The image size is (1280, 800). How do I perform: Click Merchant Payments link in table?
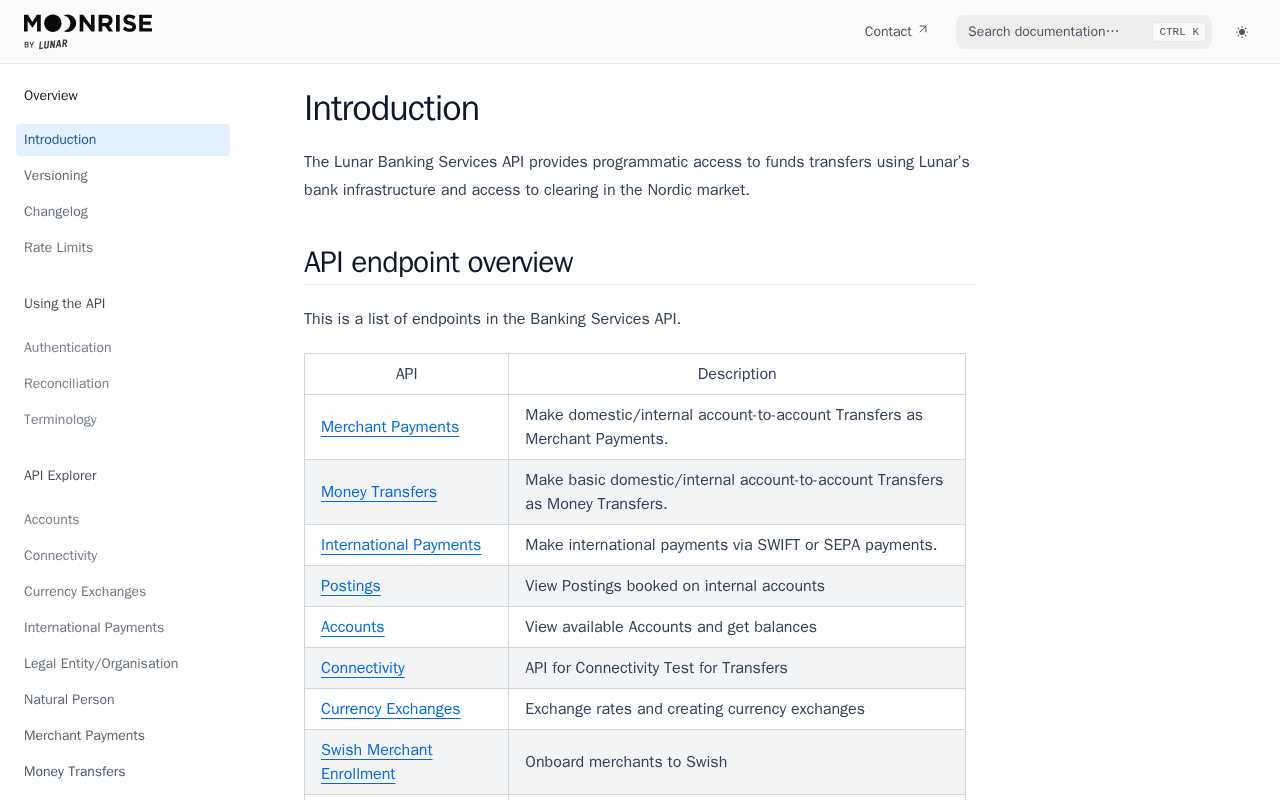tap(390, 427)
